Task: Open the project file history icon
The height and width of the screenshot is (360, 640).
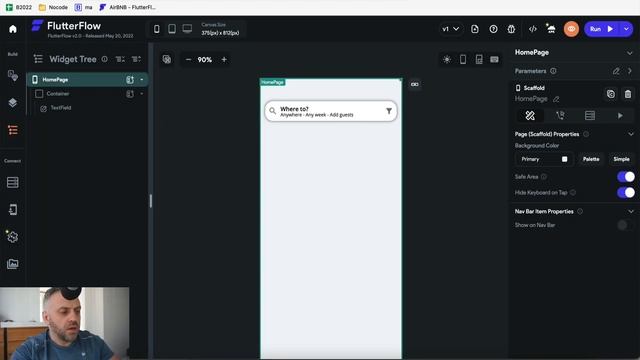Action: pyautogui.click(x=475, y=29)
